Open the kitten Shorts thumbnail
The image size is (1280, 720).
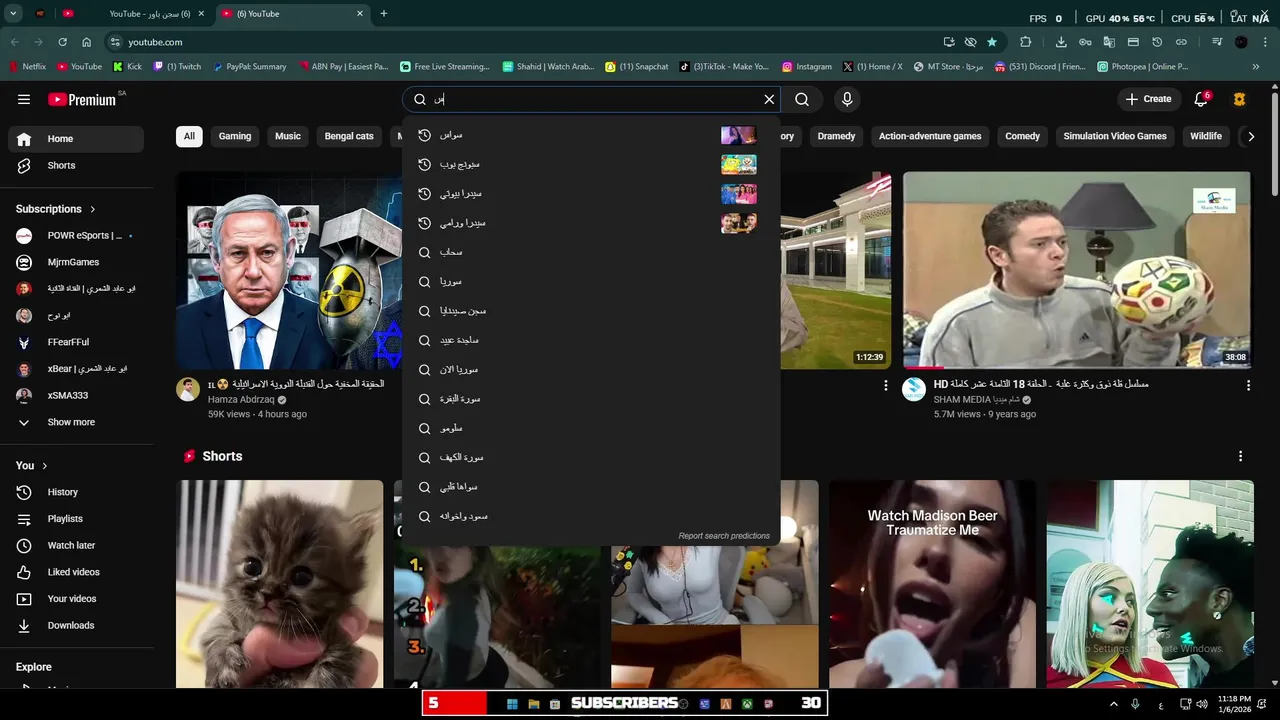click(280, 584)
